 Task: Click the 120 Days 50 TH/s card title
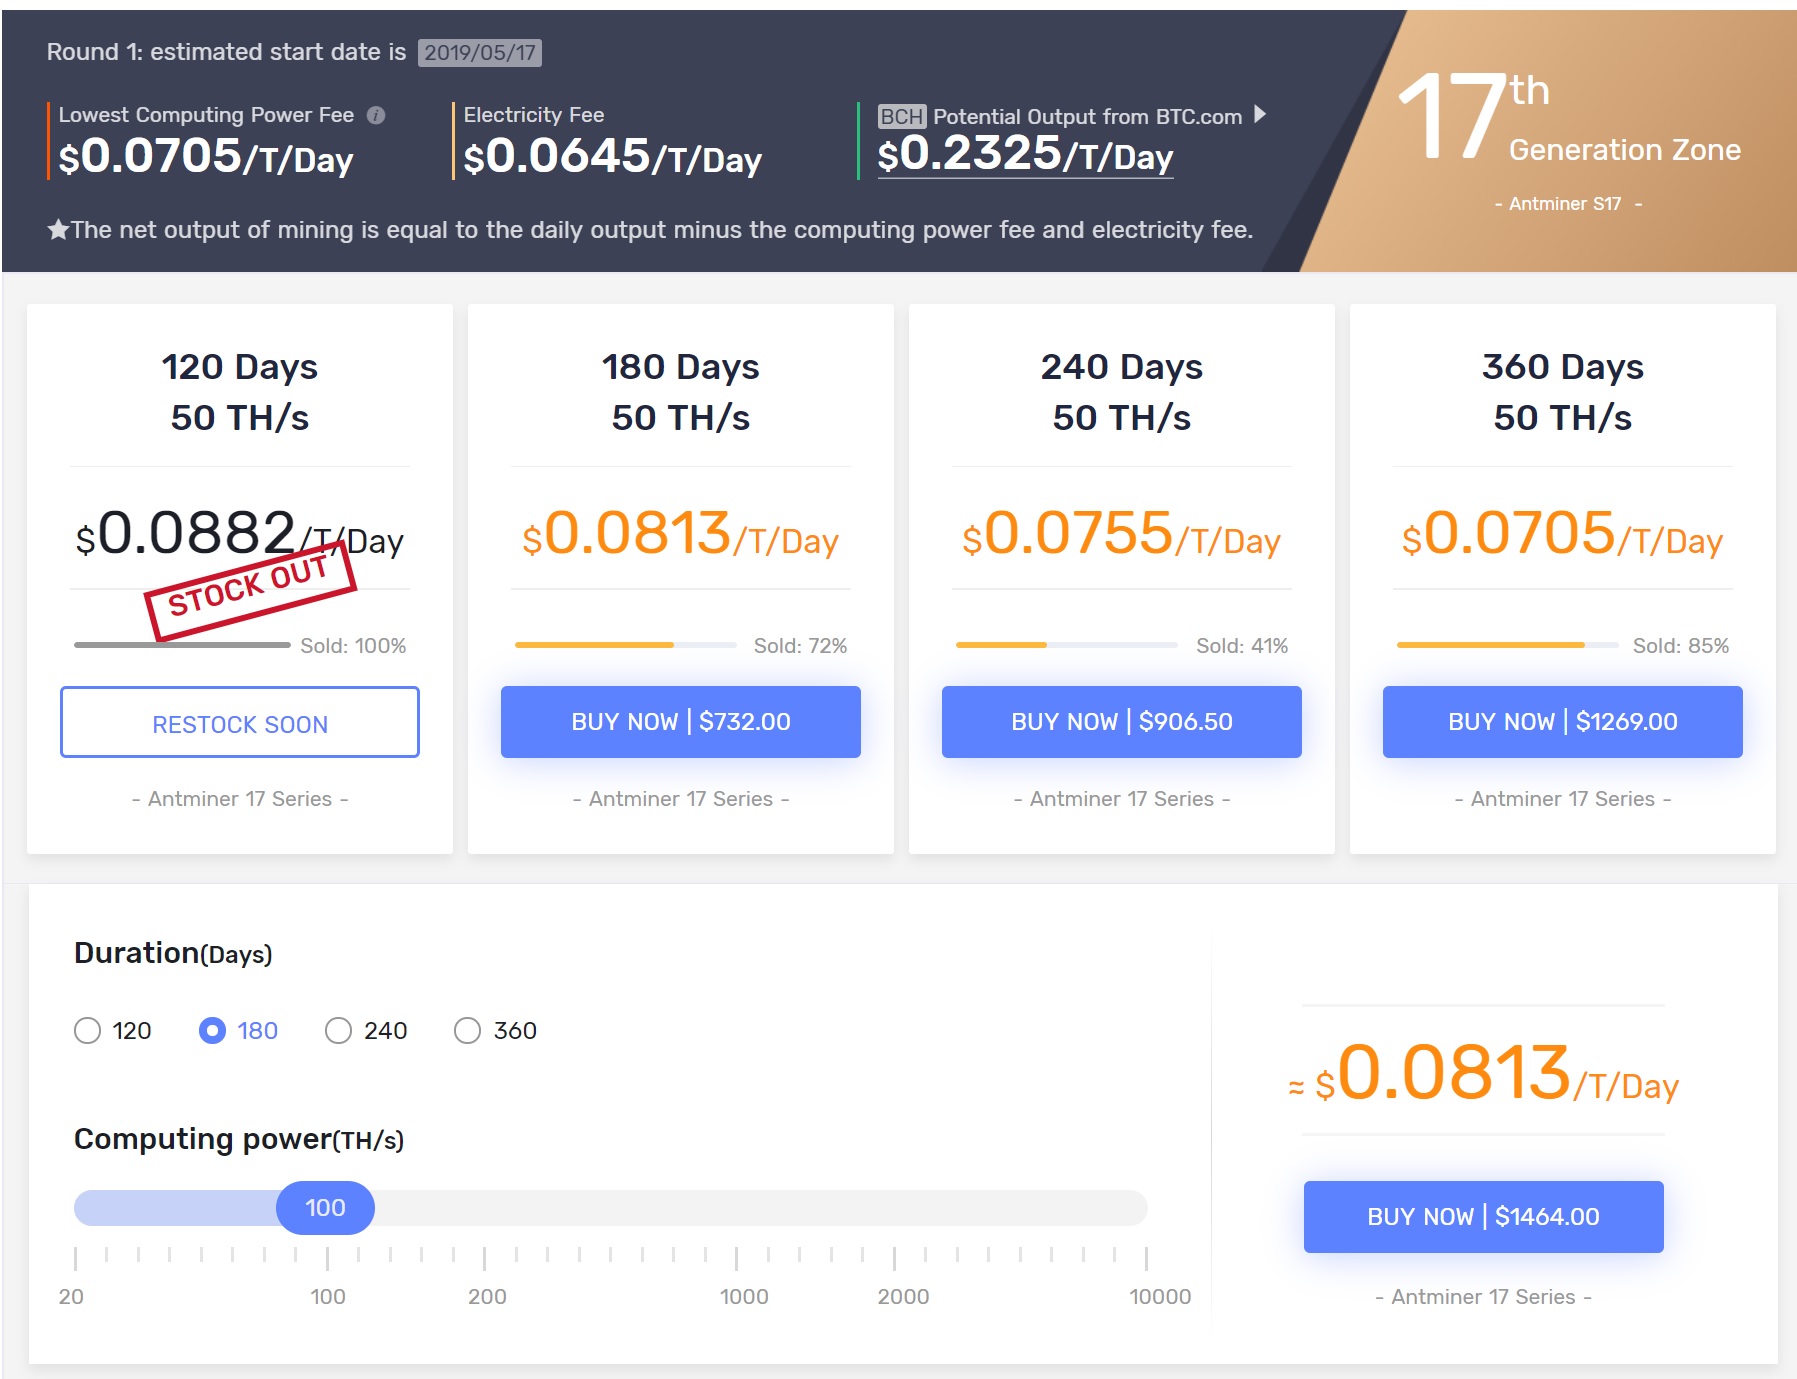tap(240, 392)
